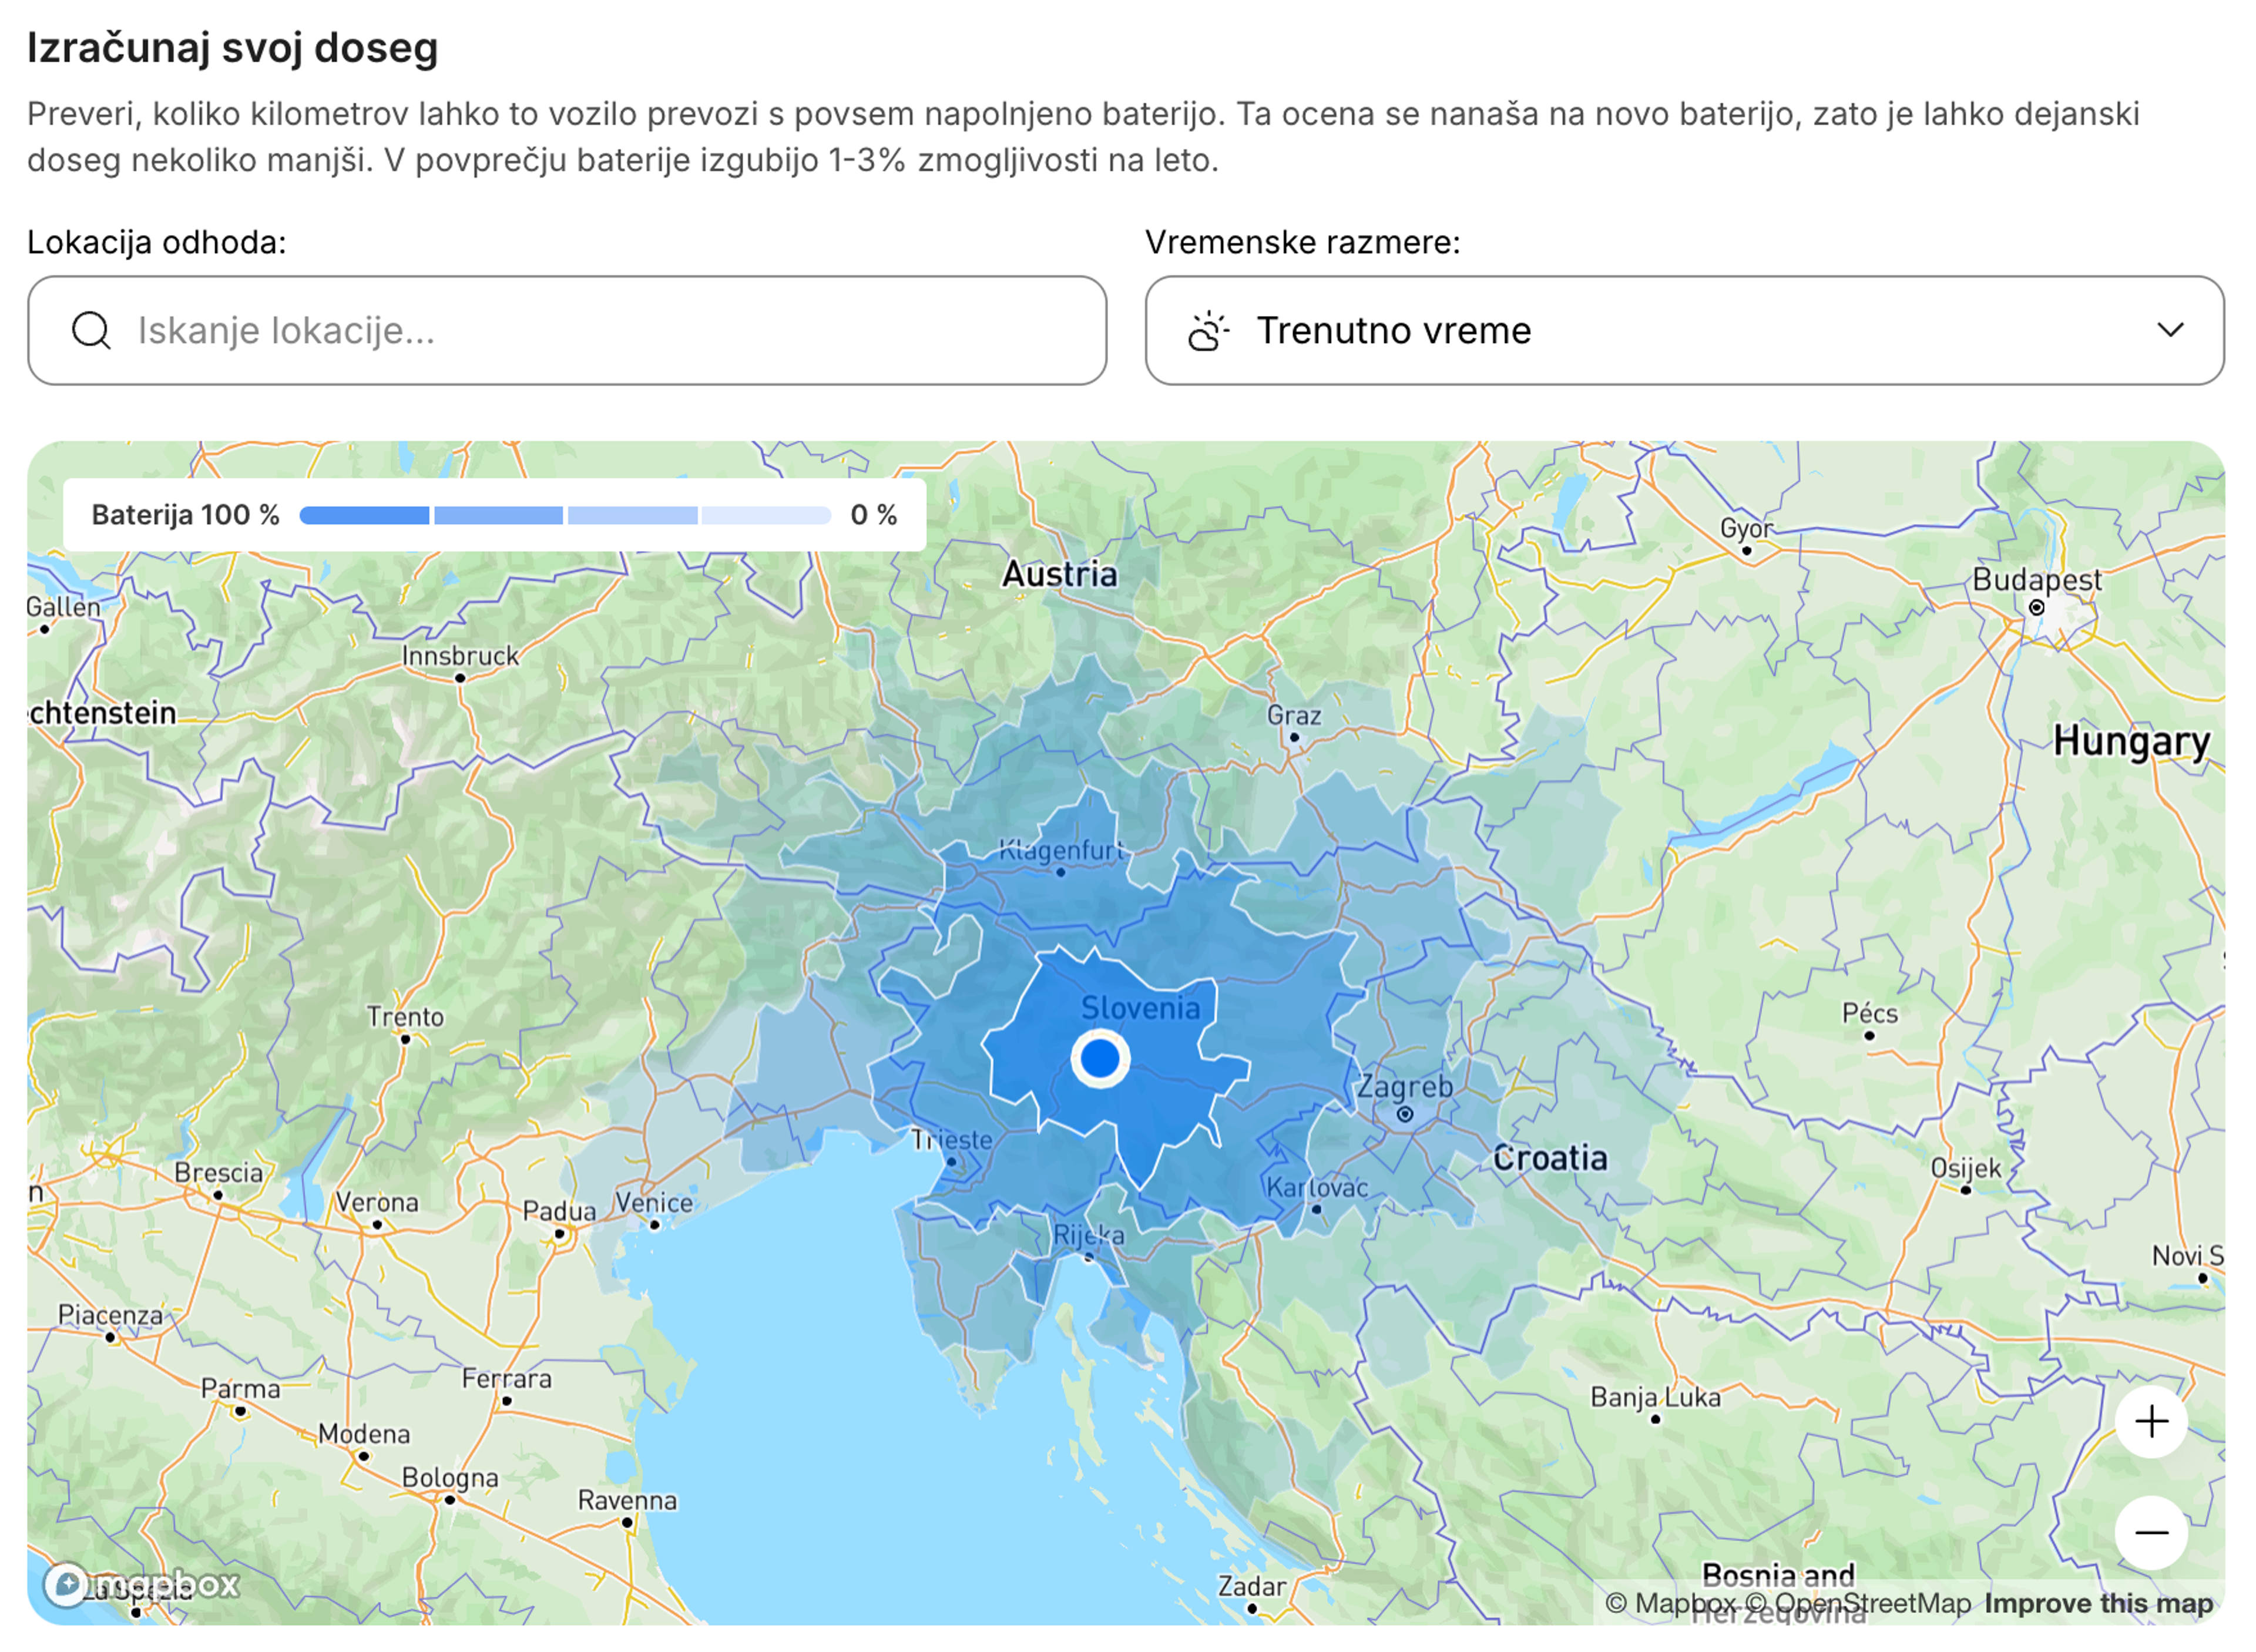Open the © OpenStreetMap attribution link
2256x1652 pixels.
pyautogui.click(x=1858, y=1604)
